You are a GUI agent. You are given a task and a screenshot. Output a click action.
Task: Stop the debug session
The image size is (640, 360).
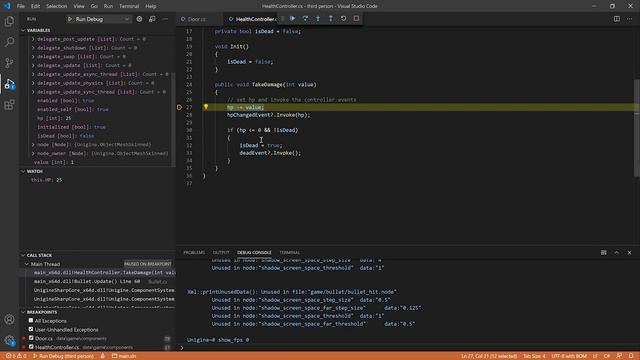(x=356, y=18)
